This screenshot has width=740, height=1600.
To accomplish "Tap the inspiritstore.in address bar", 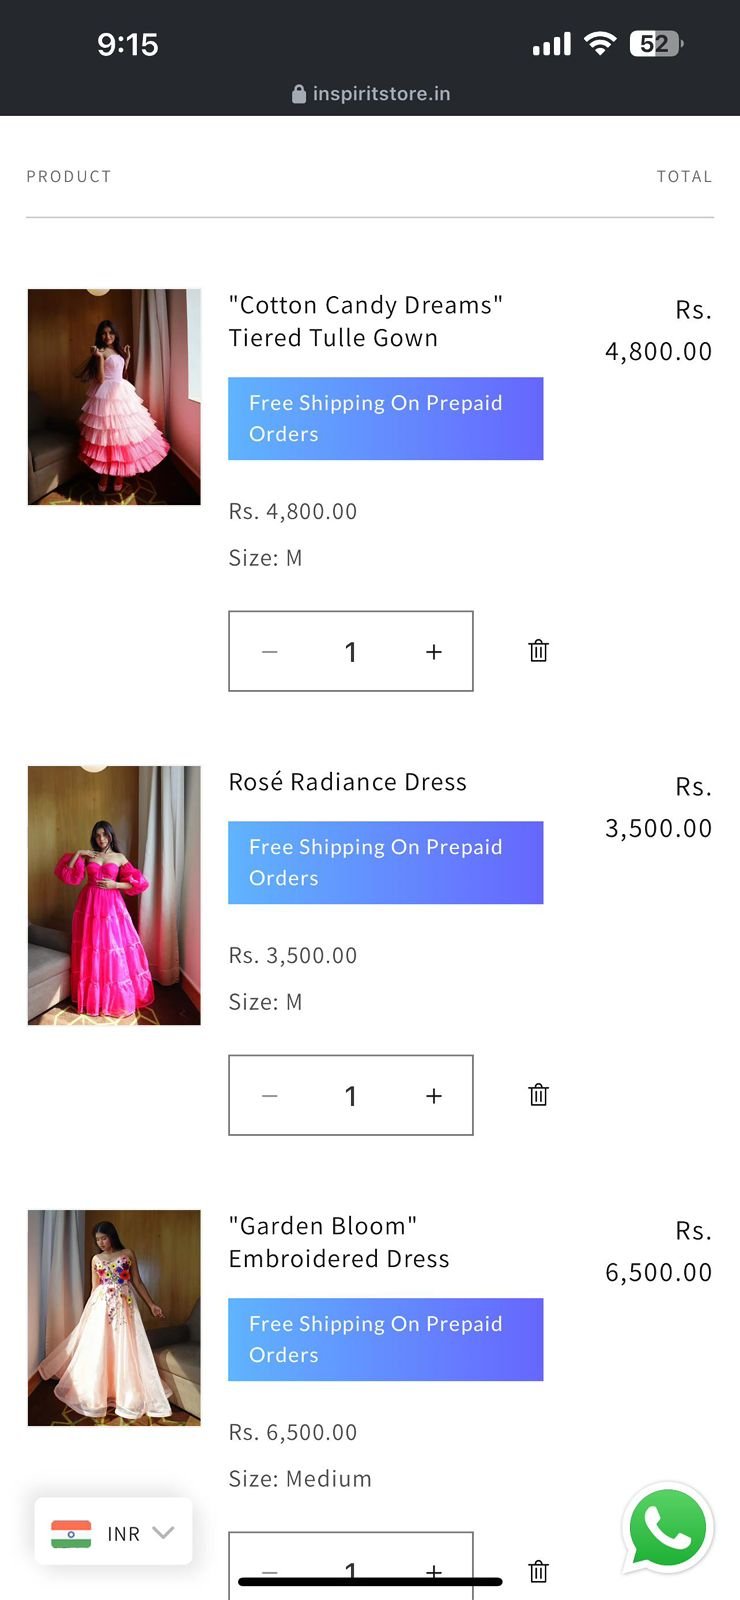I will (380, 94).
